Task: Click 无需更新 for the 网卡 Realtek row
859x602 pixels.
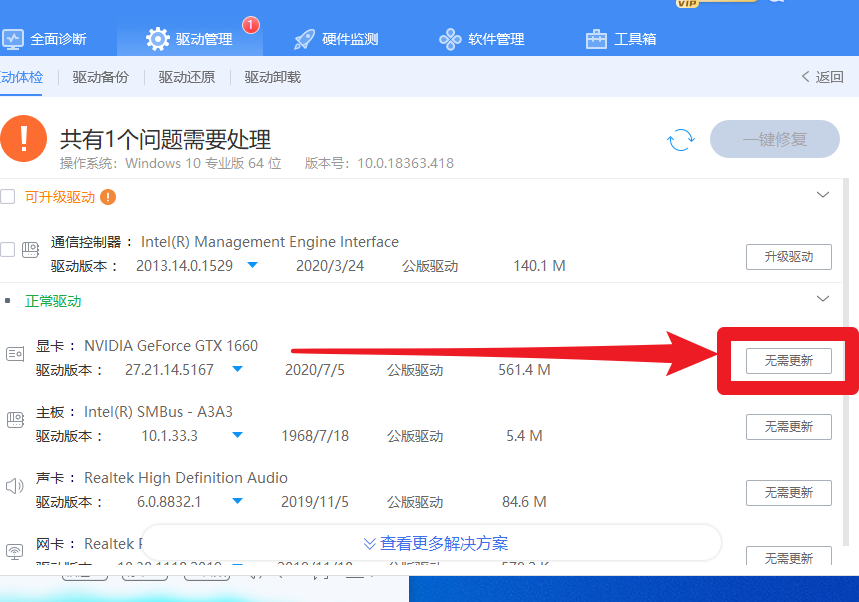Action: click(789, 557)
